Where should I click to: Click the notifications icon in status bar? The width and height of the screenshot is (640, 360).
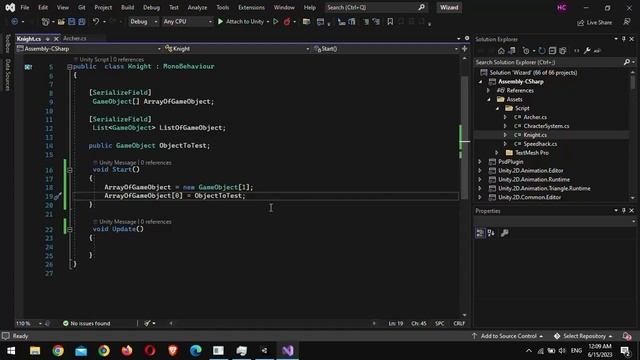[x=627, y=336]
